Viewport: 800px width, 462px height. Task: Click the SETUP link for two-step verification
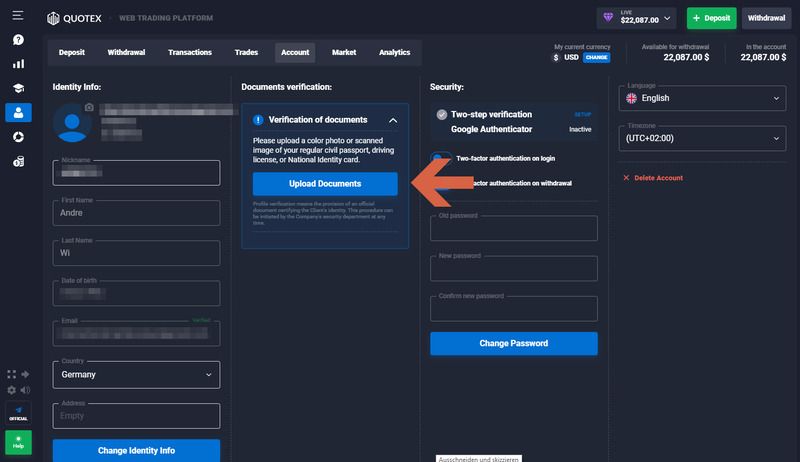pos(583,115)
